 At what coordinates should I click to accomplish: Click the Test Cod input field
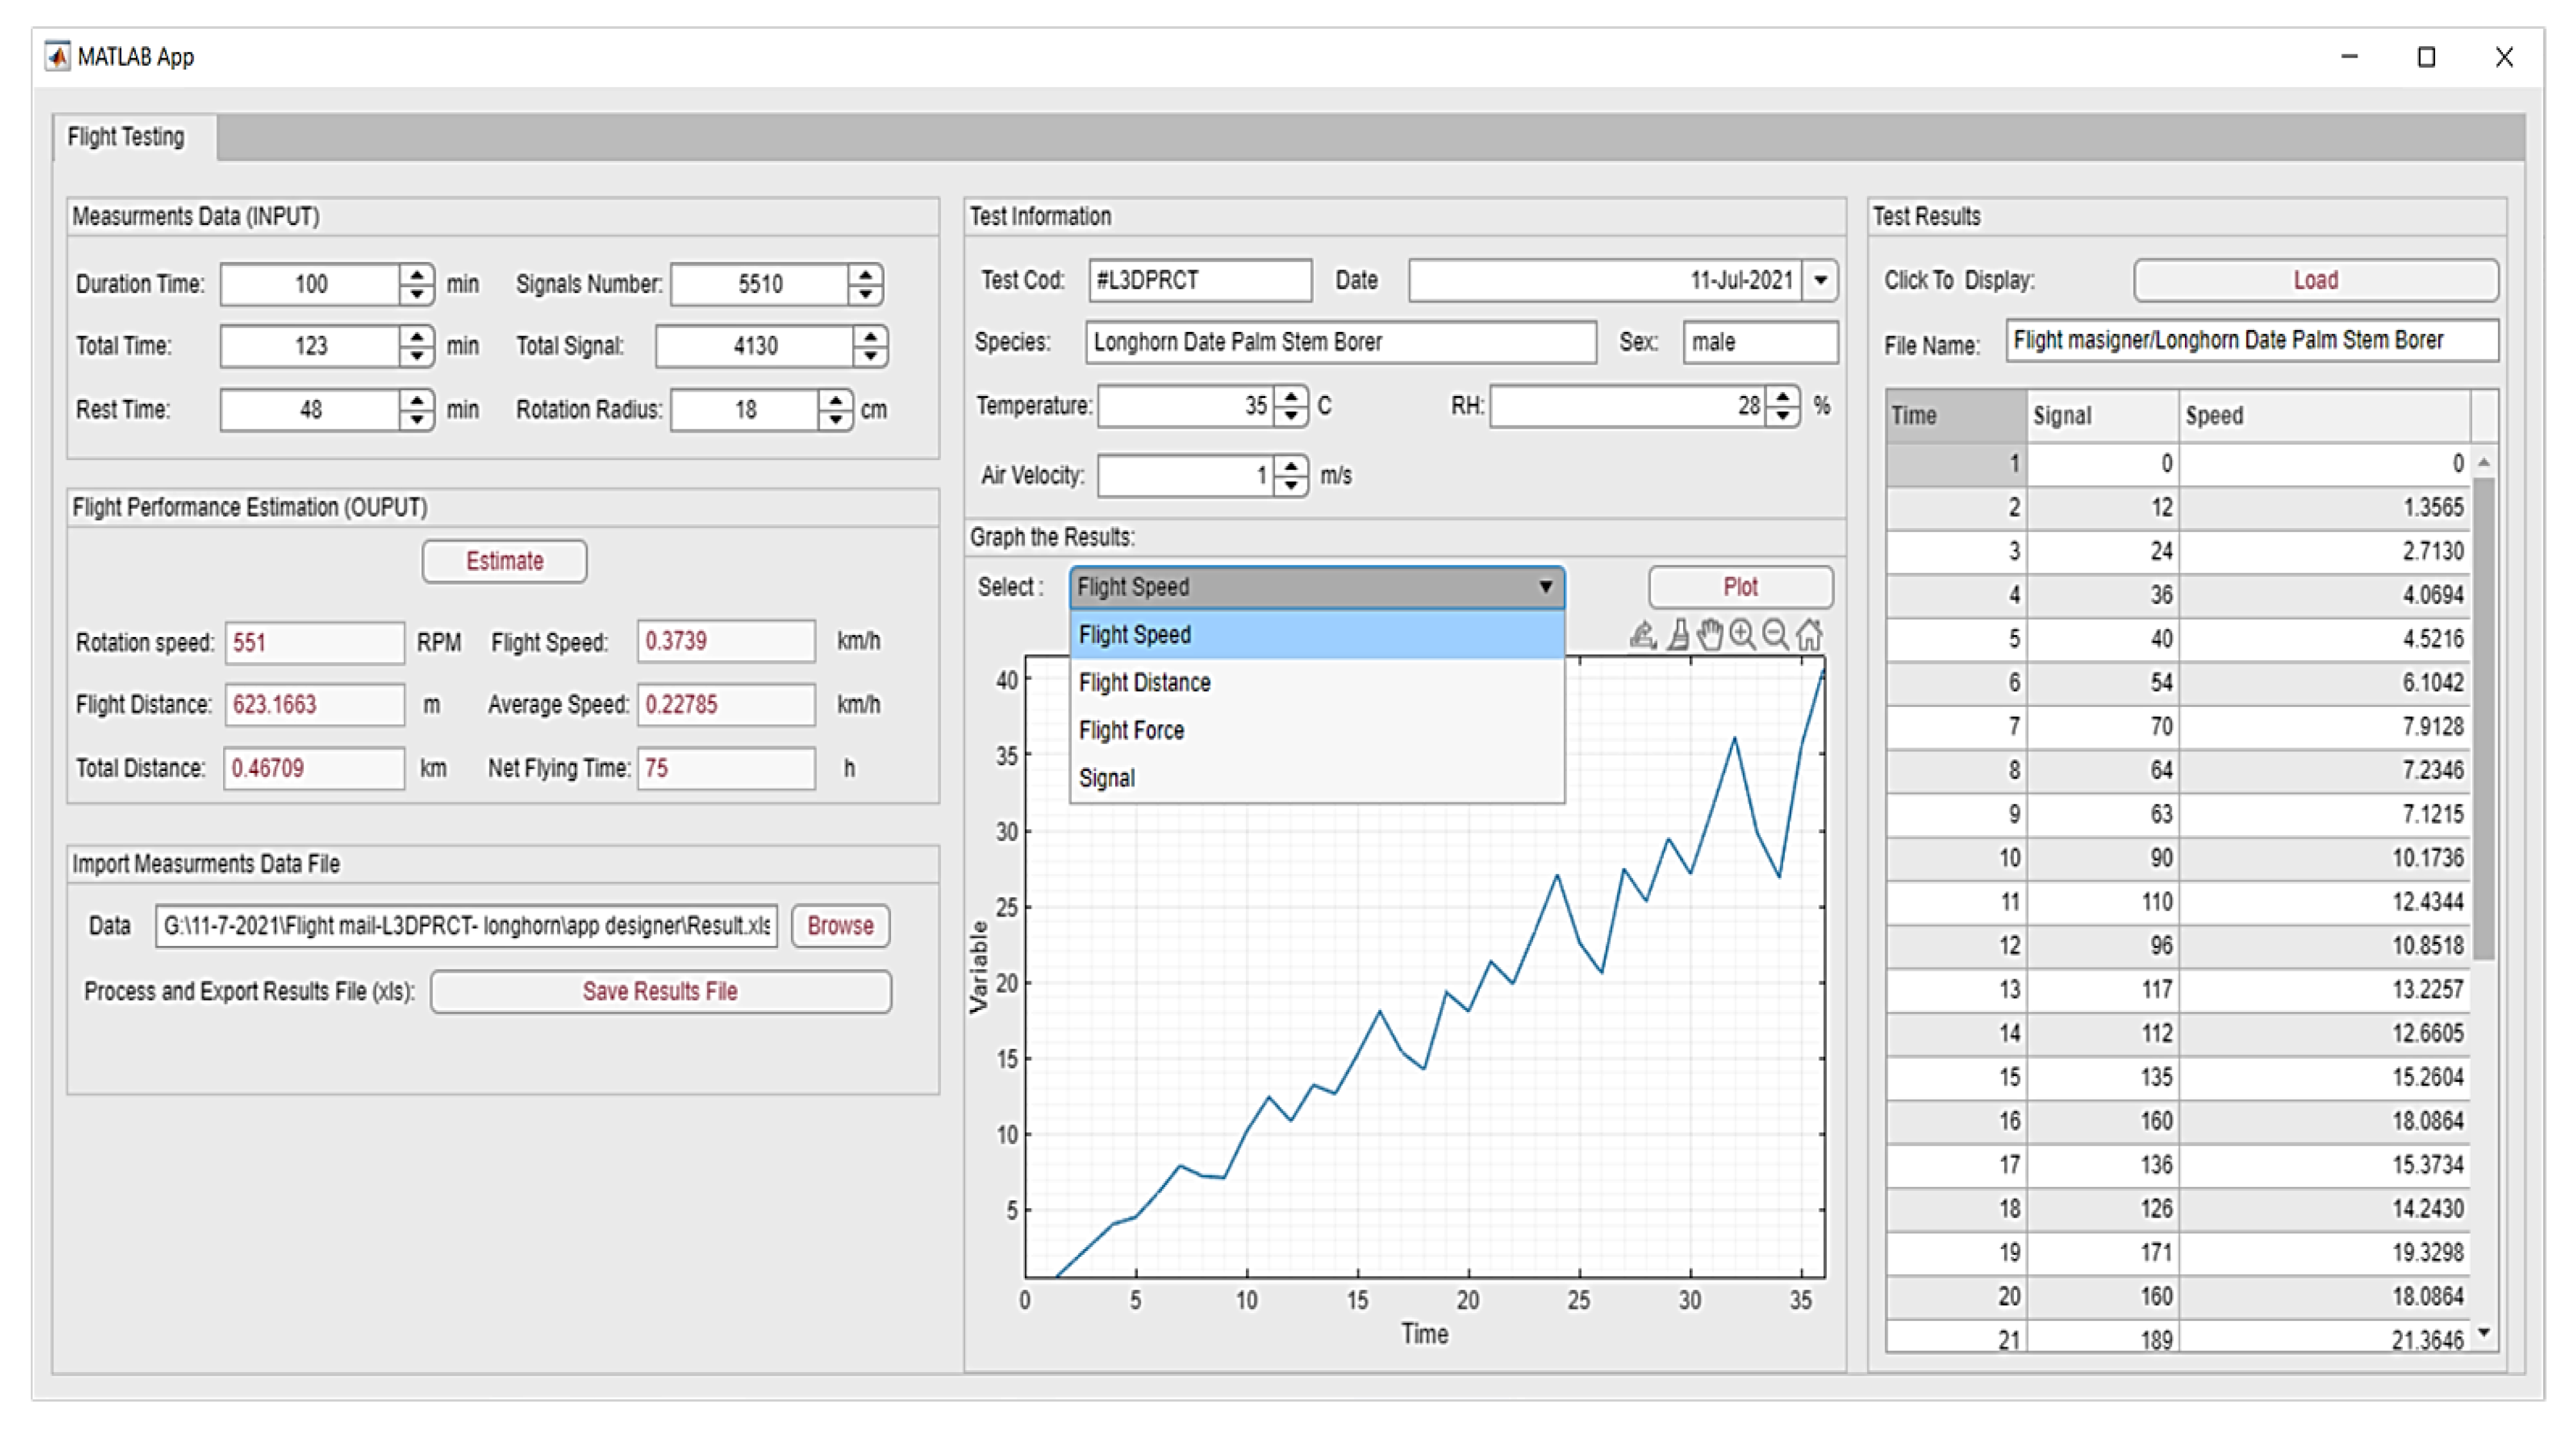(1199, 281)
